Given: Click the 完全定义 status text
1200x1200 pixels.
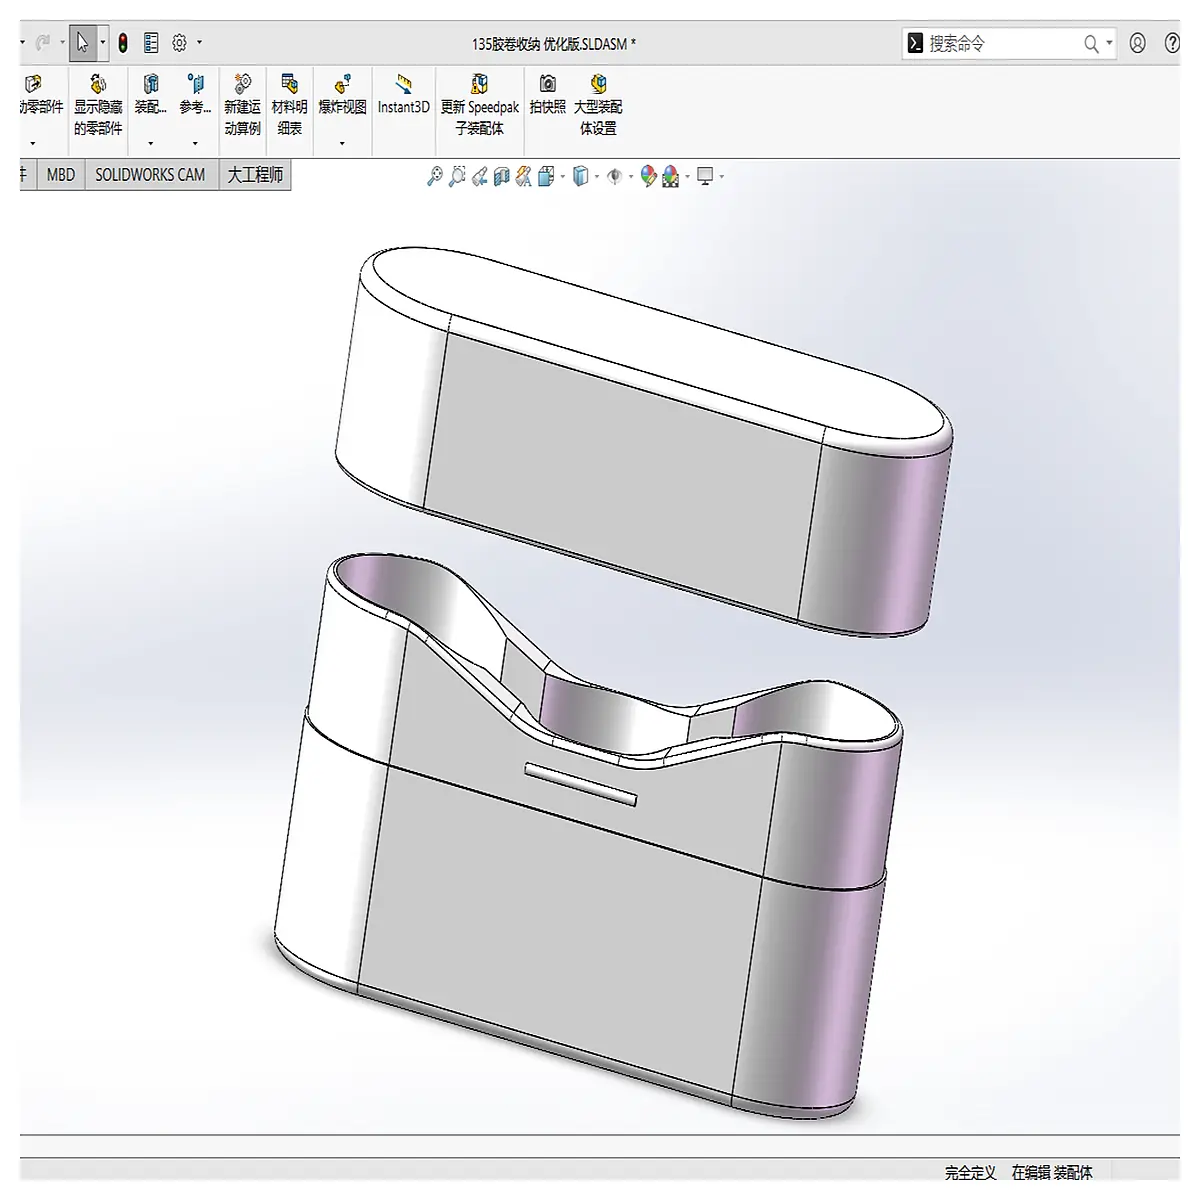Looking at the screenshot, I should 970,1173.
